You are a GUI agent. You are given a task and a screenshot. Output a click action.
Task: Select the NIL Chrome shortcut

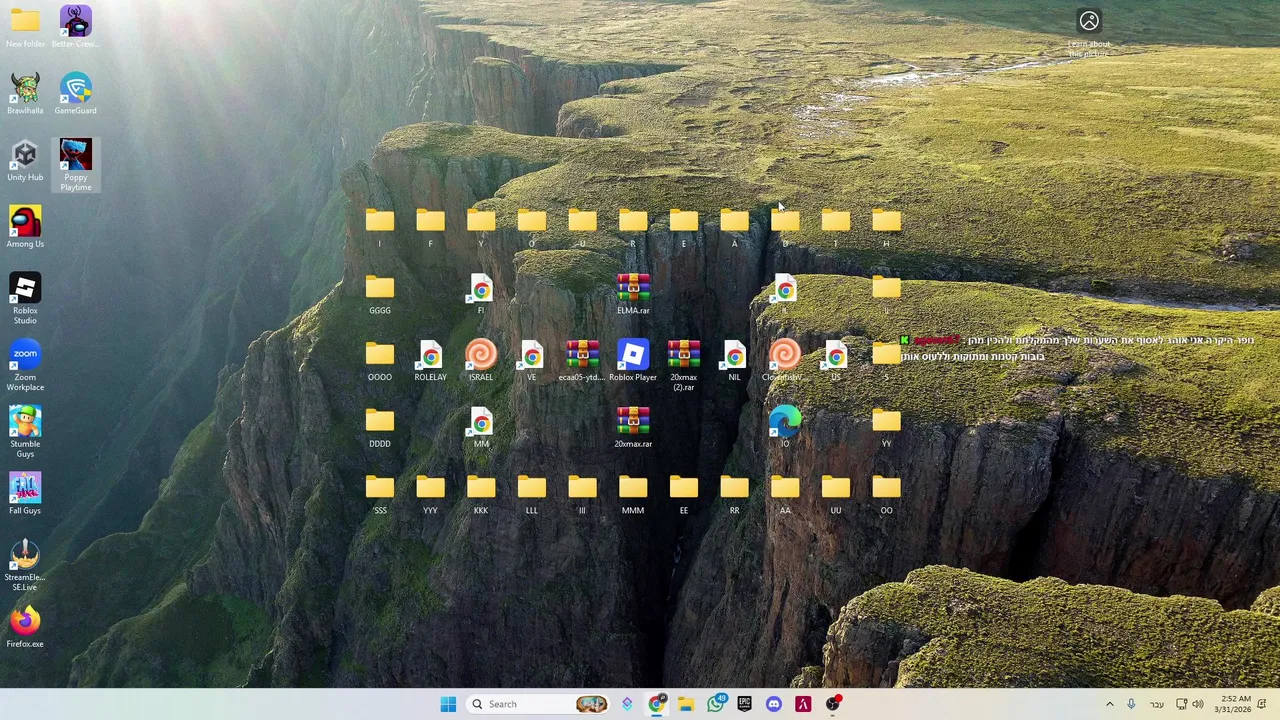734,360
